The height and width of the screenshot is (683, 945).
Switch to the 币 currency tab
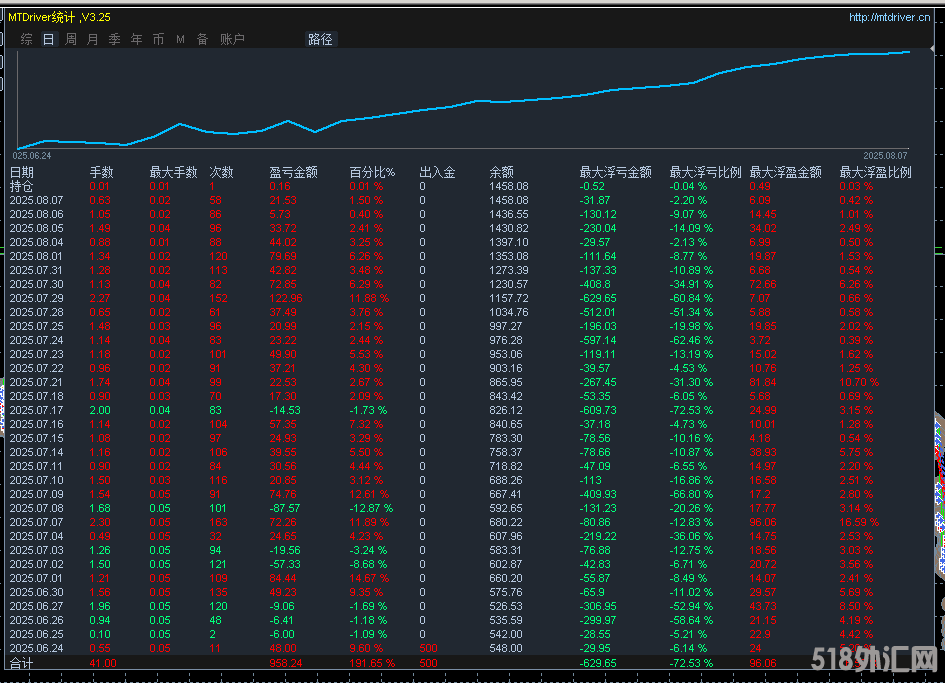[159, 39]
